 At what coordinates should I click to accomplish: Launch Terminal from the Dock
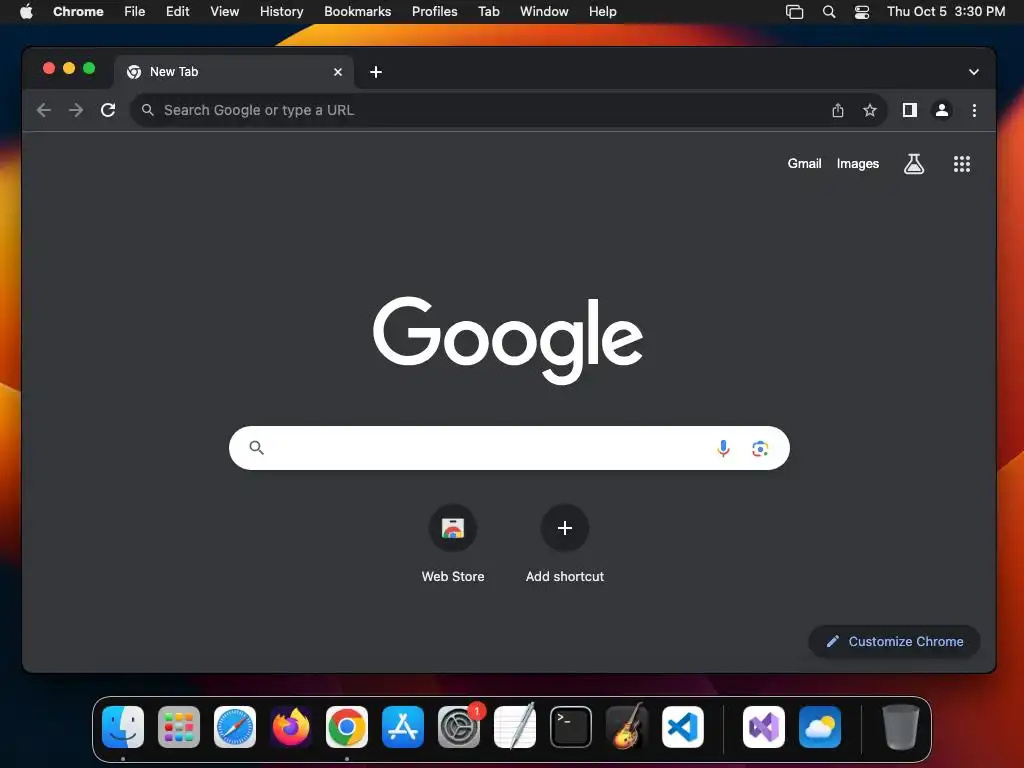pyautogui.click(x=571, y=727)
